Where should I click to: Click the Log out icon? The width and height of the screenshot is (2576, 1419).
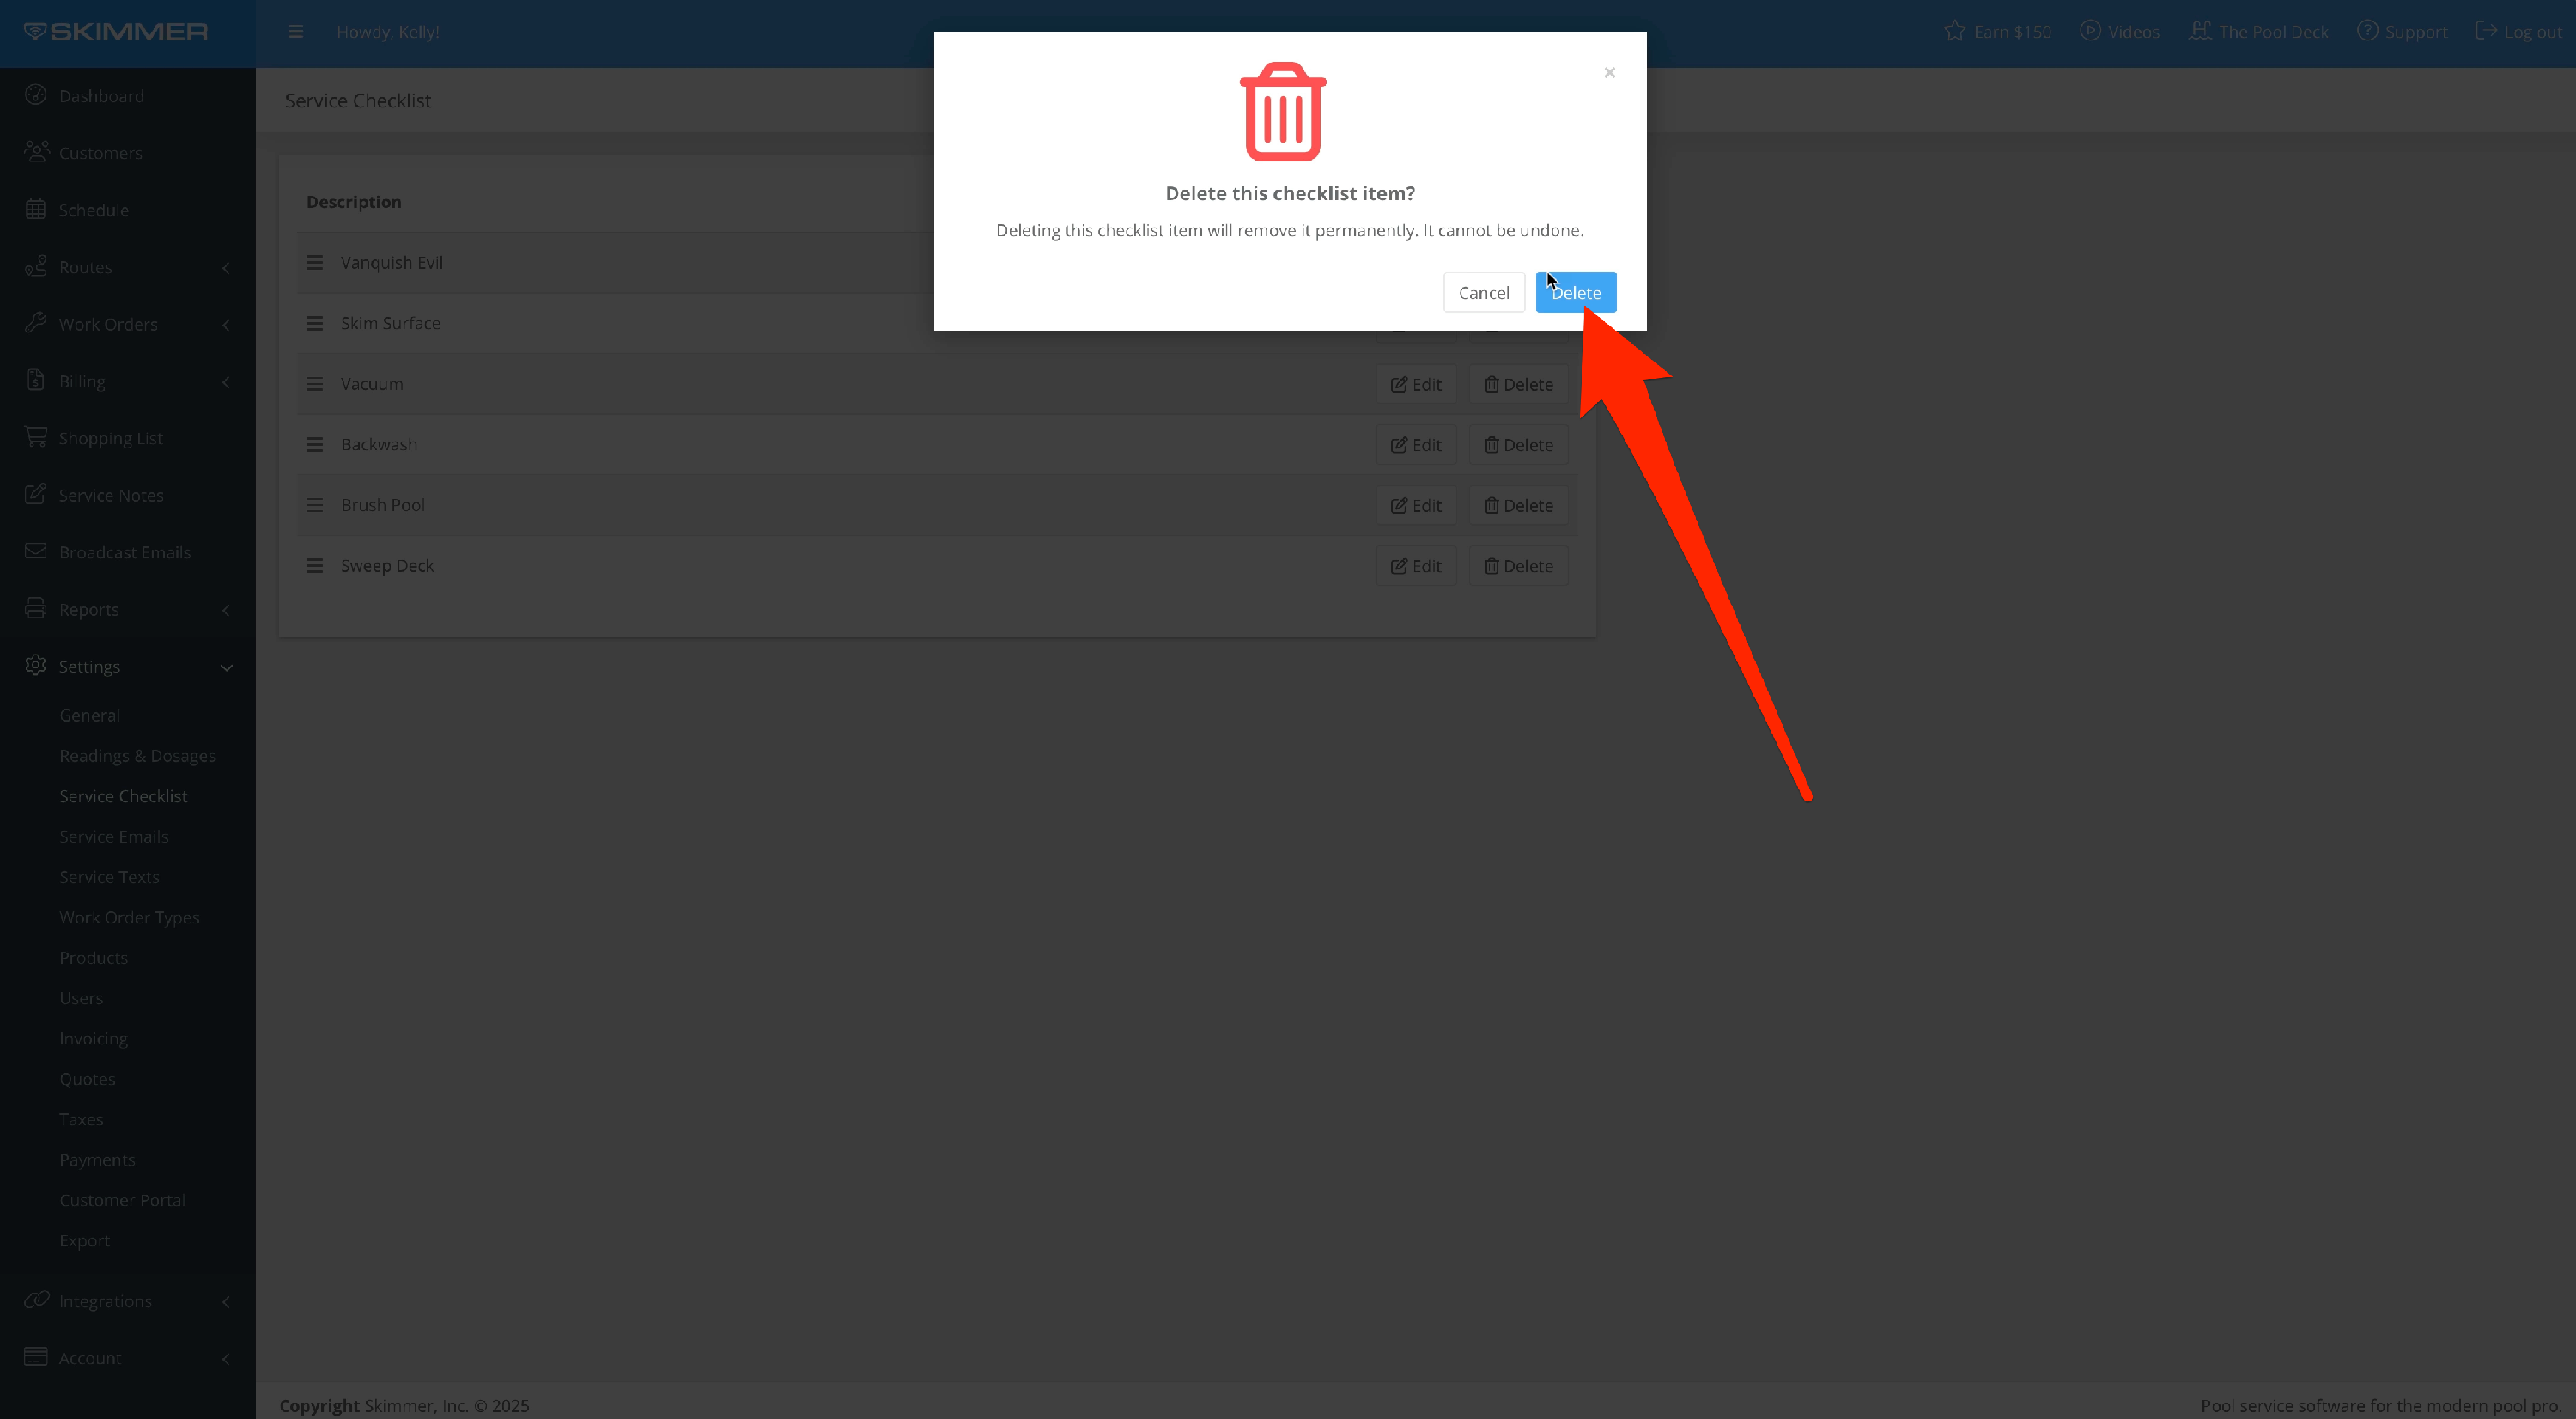click(2485, 31)
